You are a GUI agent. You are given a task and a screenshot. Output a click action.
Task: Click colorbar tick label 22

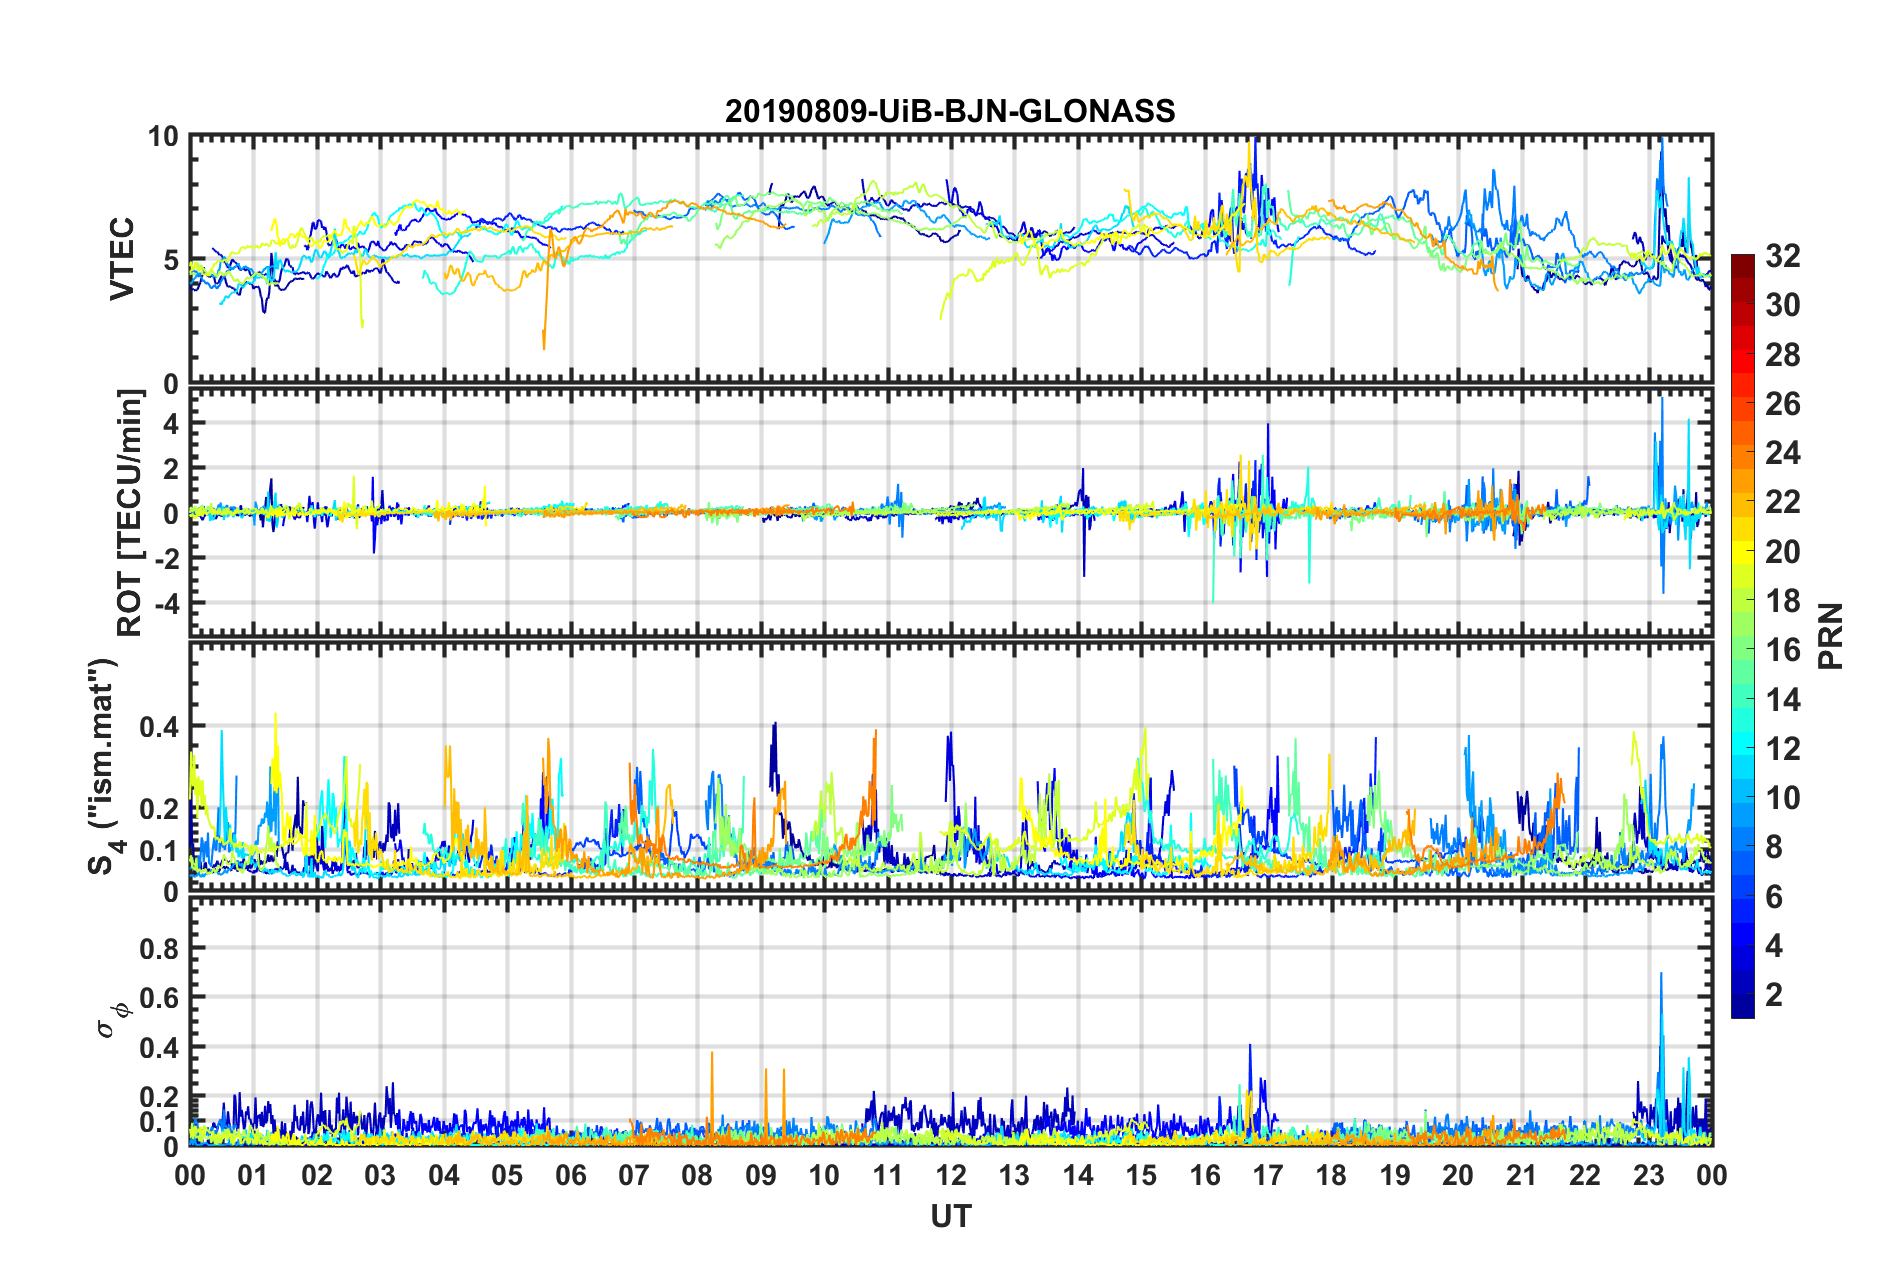click(1783, 502)
